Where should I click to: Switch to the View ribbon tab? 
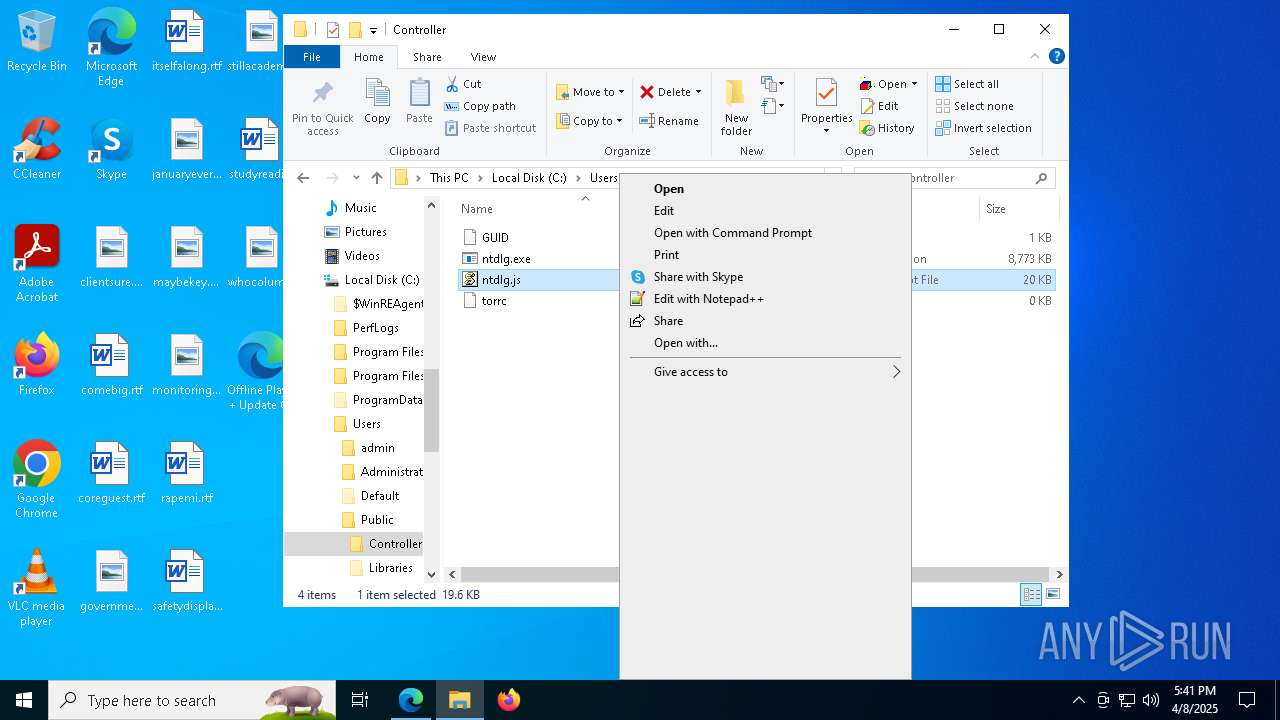point(483,57)
